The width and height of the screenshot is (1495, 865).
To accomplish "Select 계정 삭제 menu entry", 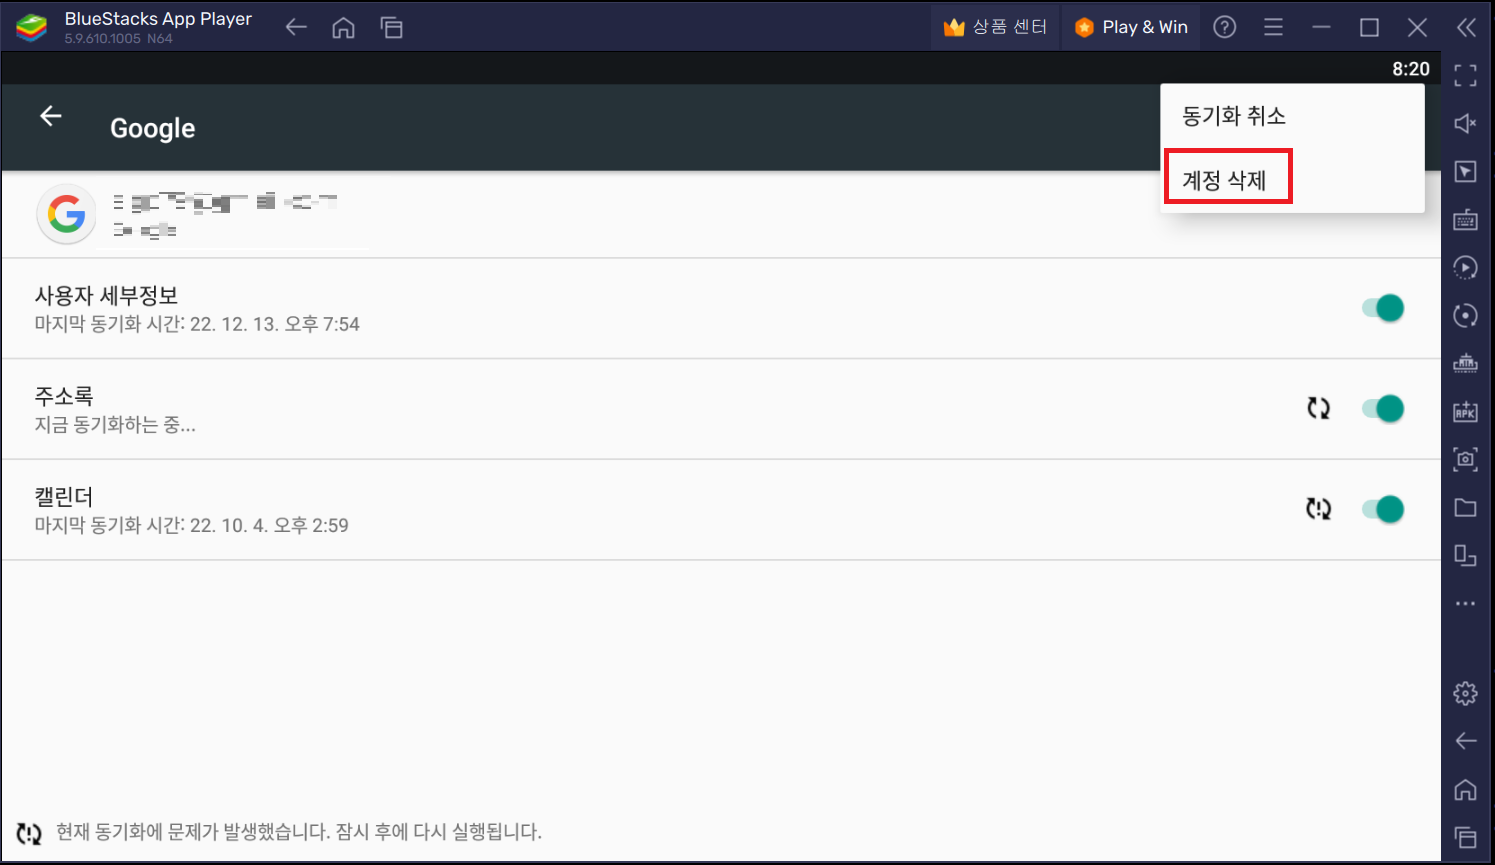I will (1292, 180).
